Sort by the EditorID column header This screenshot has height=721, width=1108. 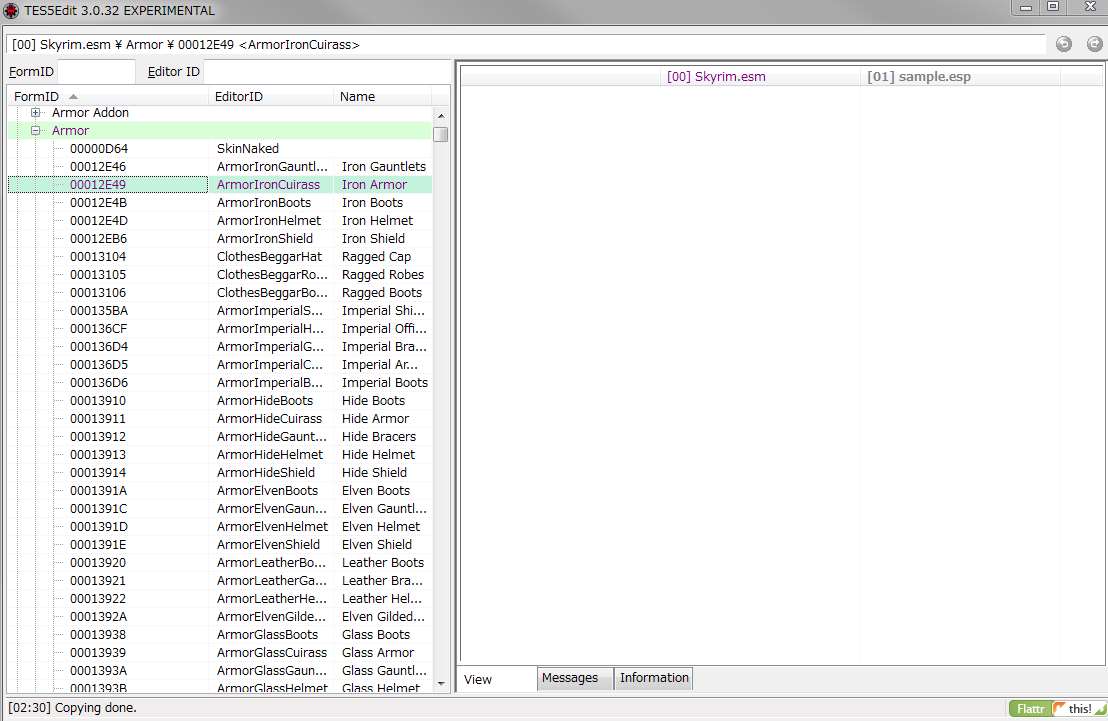click(271, 96)
